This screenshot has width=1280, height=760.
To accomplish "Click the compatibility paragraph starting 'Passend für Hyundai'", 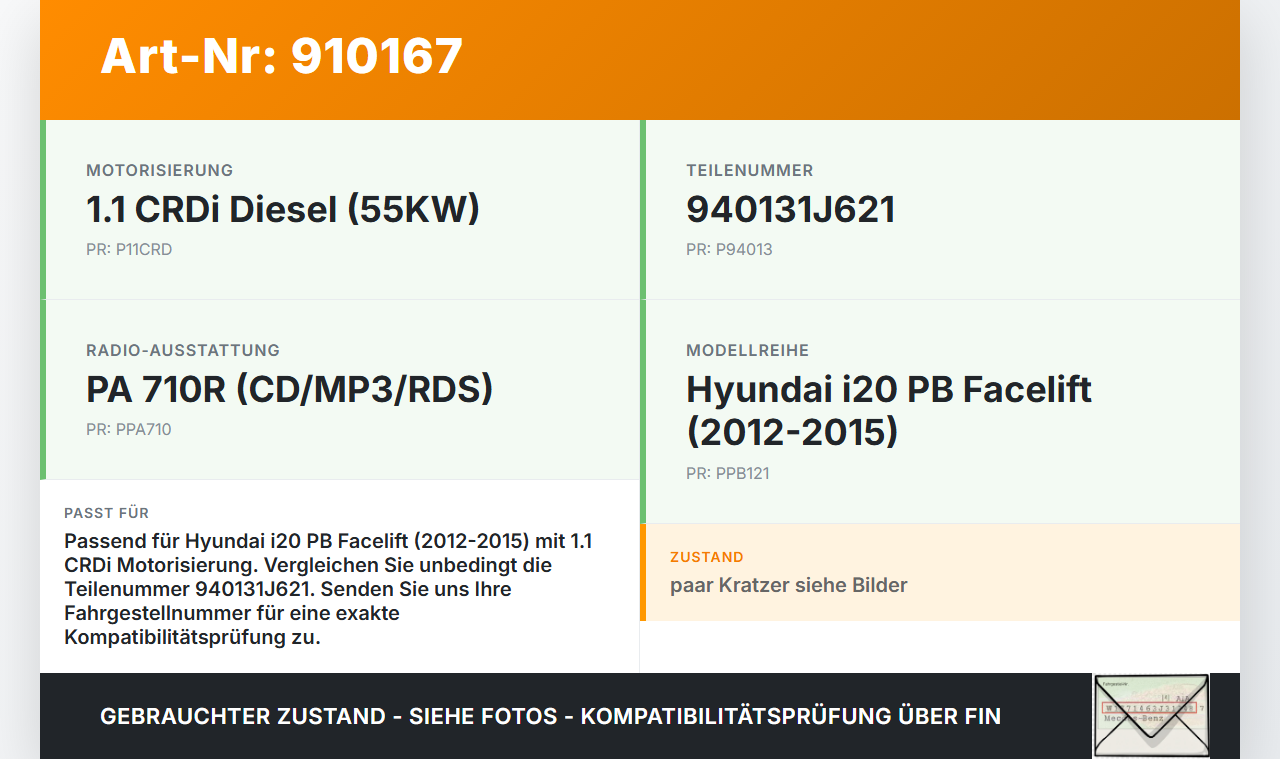I will click(329, 589).
